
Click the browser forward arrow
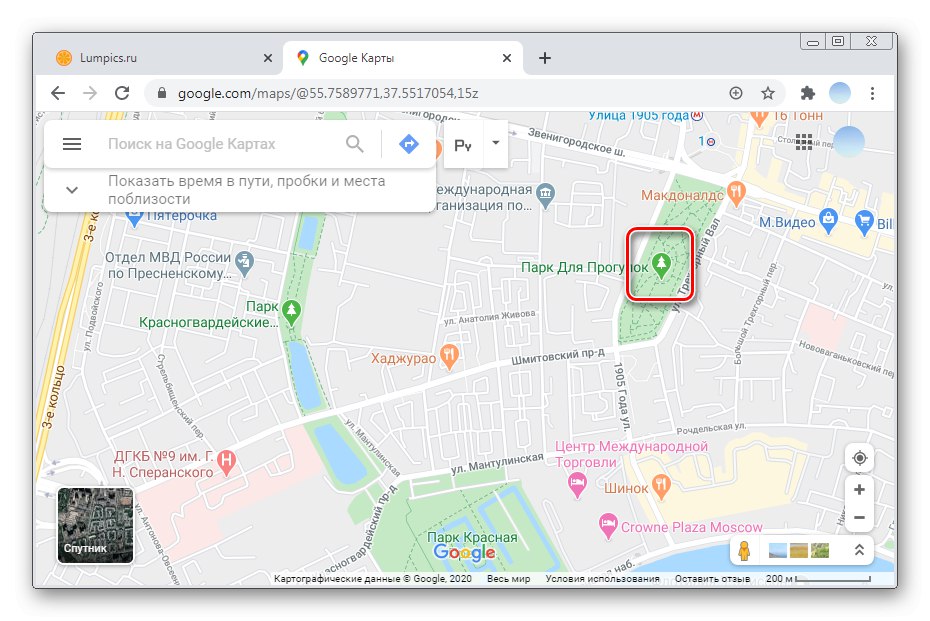click(x=90, y=93)
